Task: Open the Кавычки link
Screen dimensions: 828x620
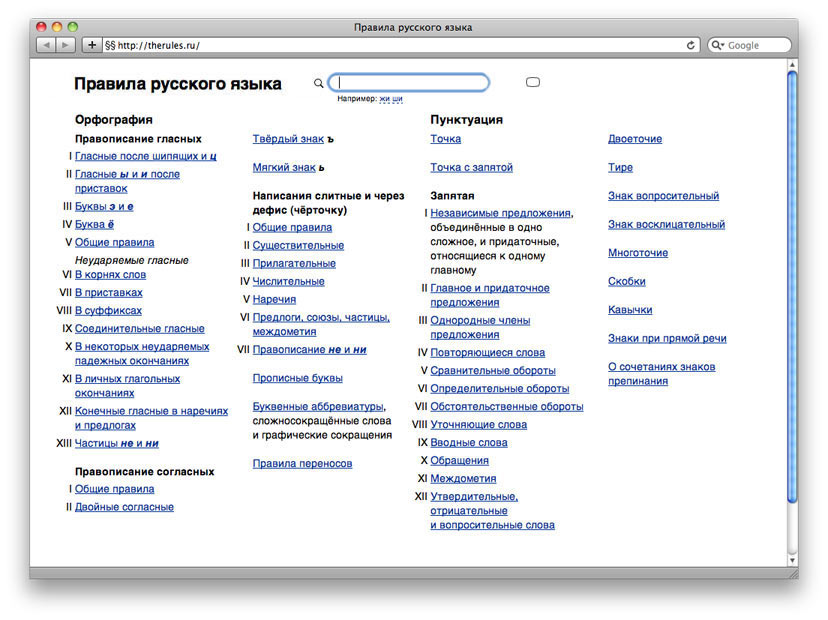Action: point(630,310)
